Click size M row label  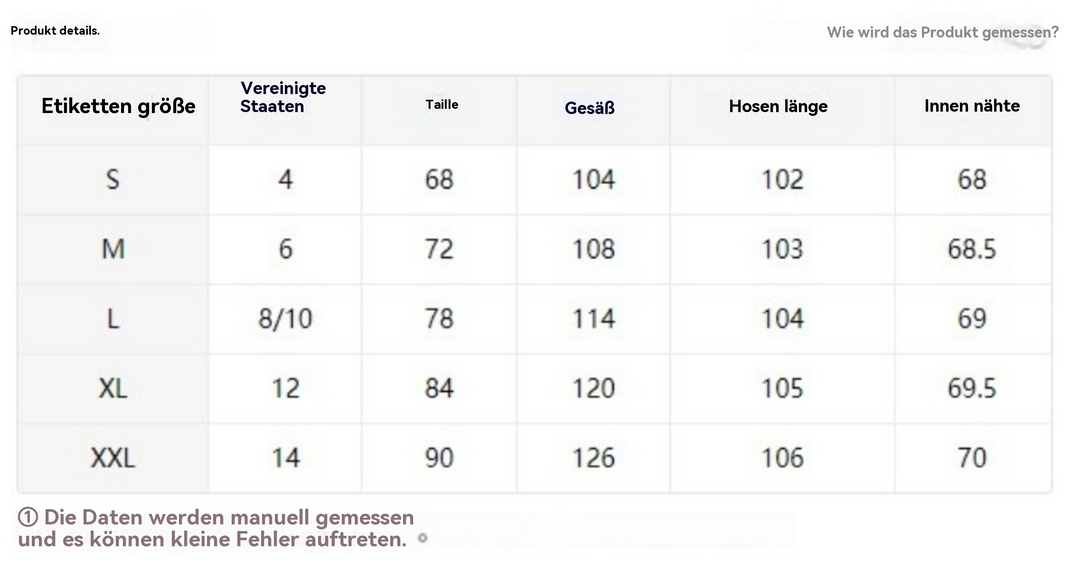click(113, 249)
